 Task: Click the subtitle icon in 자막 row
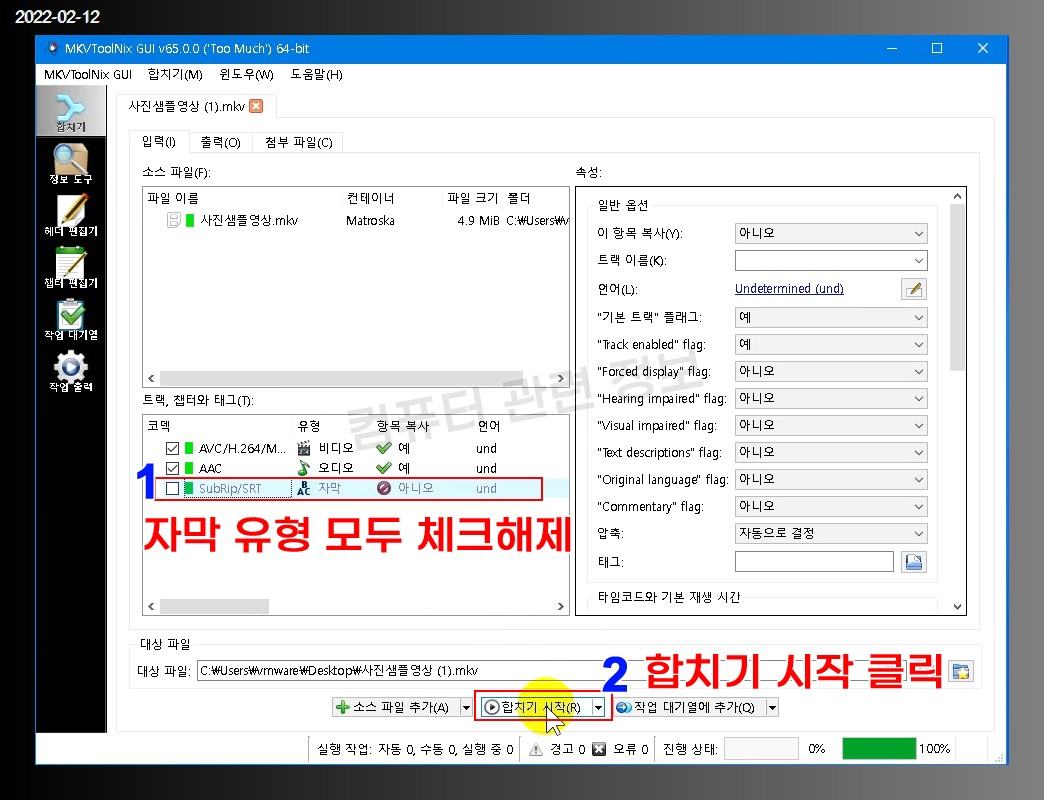tap(304, 488)
